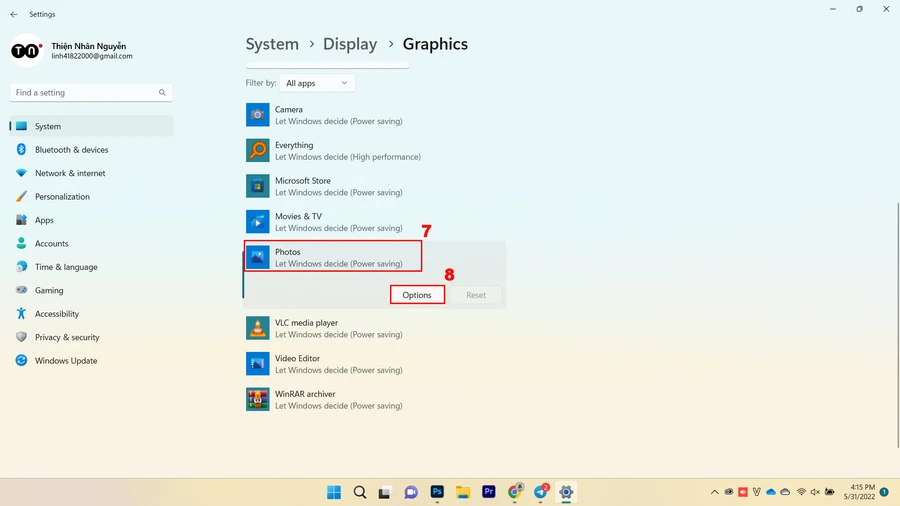Select the Camera app entry icon
Viewport: 900px width, 506px height.
pyautogui.click(x=257, y=115)
